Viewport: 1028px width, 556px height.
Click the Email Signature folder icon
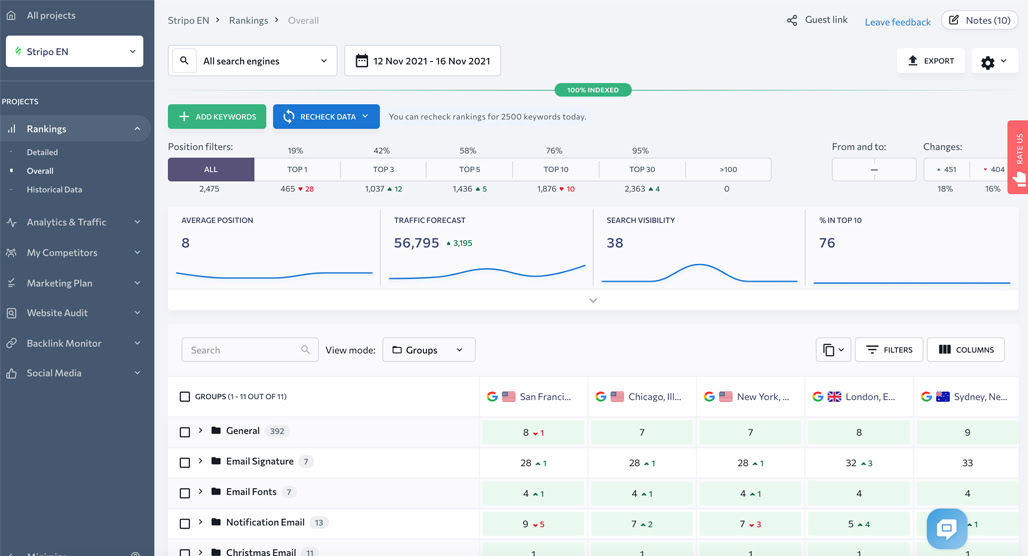pos(216,462)
